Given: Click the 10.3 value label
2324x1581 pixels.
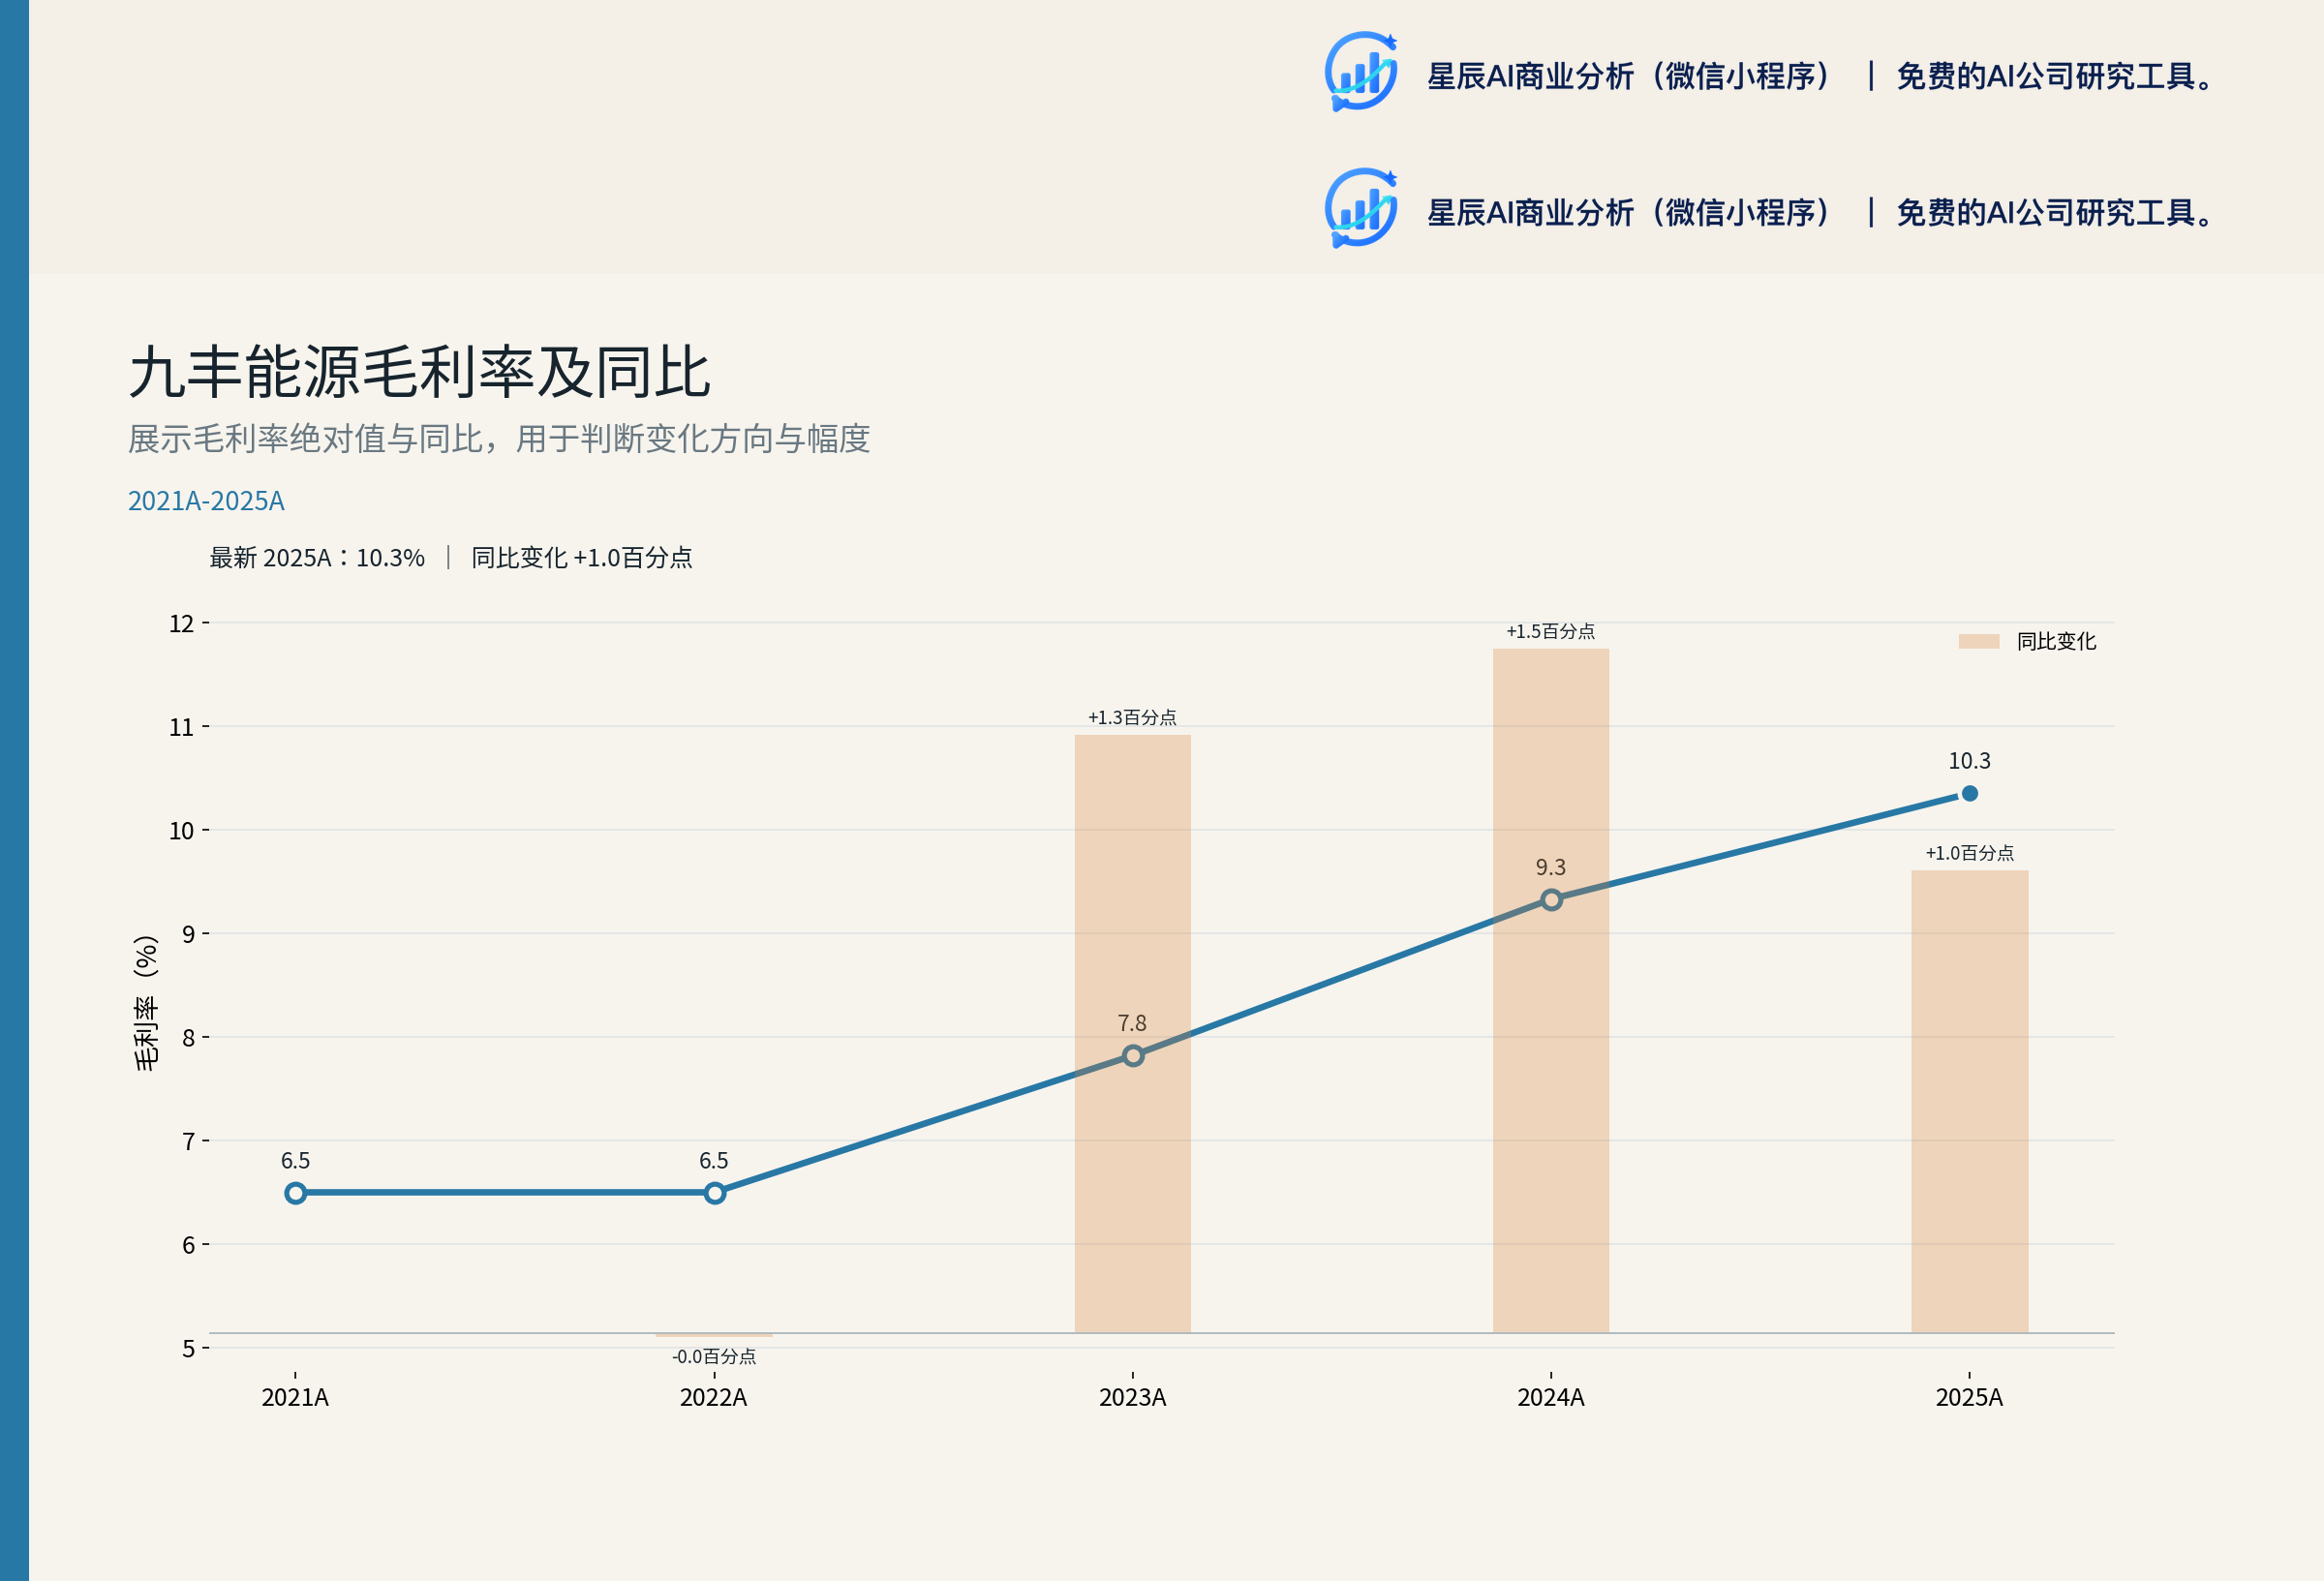Looking at the screenshot, I should click(x=1969, y=761).
